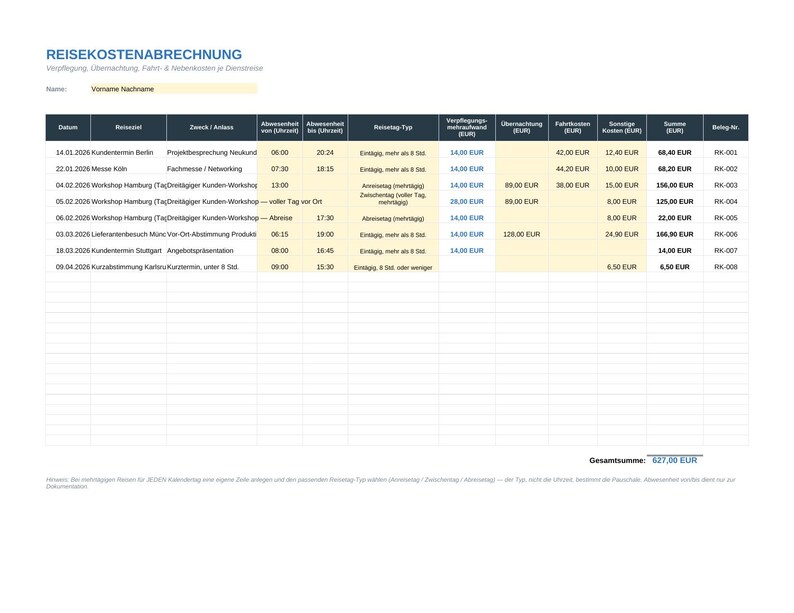Click the Gesamtsumme label

click(617, 461)
